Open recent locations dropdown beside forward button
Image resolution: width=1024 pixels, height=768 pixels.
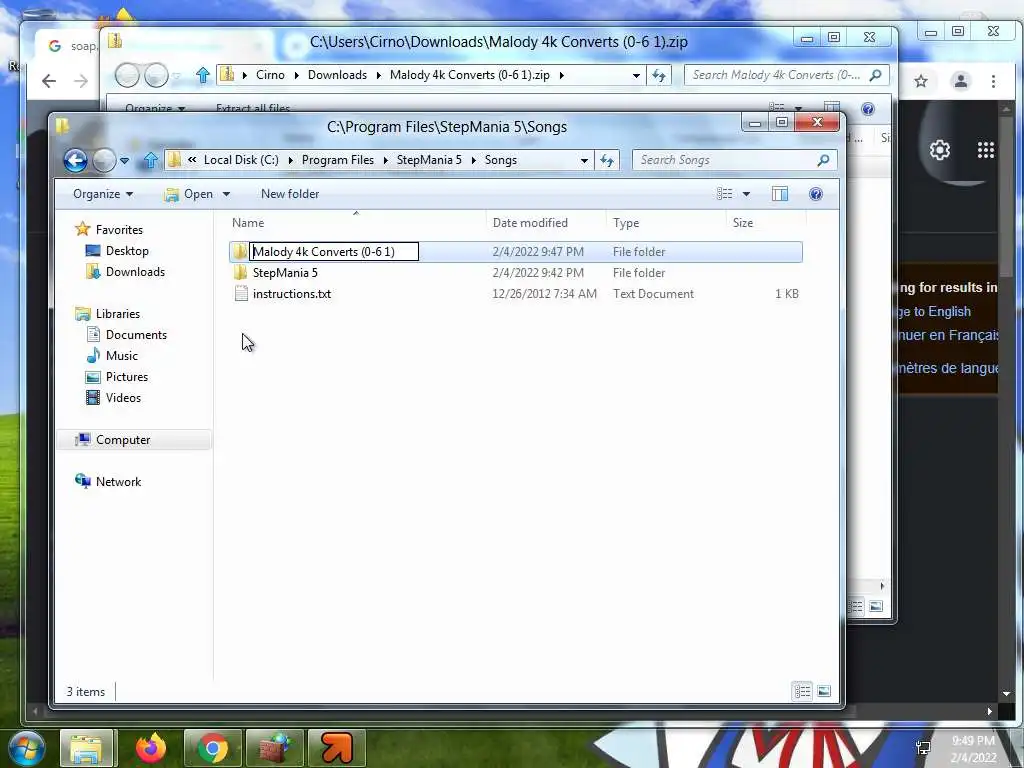click(125, 160)
